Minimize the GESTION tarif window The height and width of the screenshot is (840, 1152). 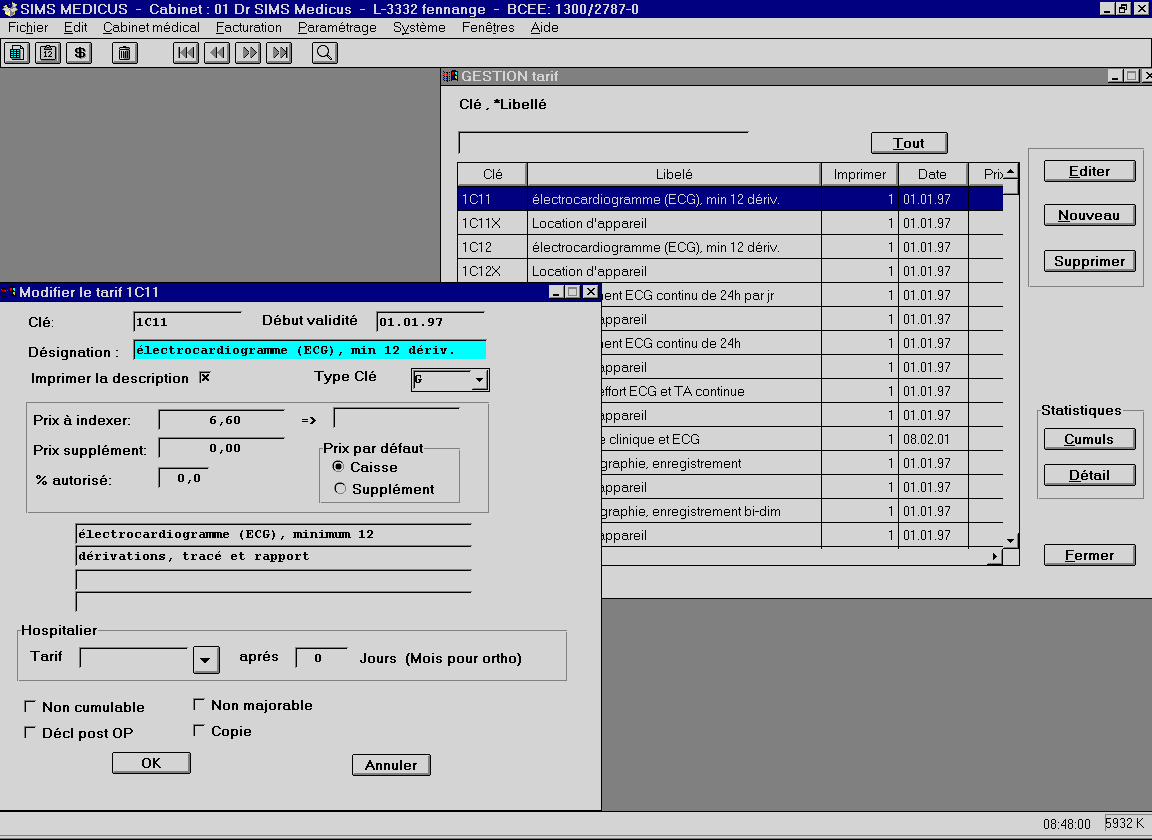[1115, 76]
